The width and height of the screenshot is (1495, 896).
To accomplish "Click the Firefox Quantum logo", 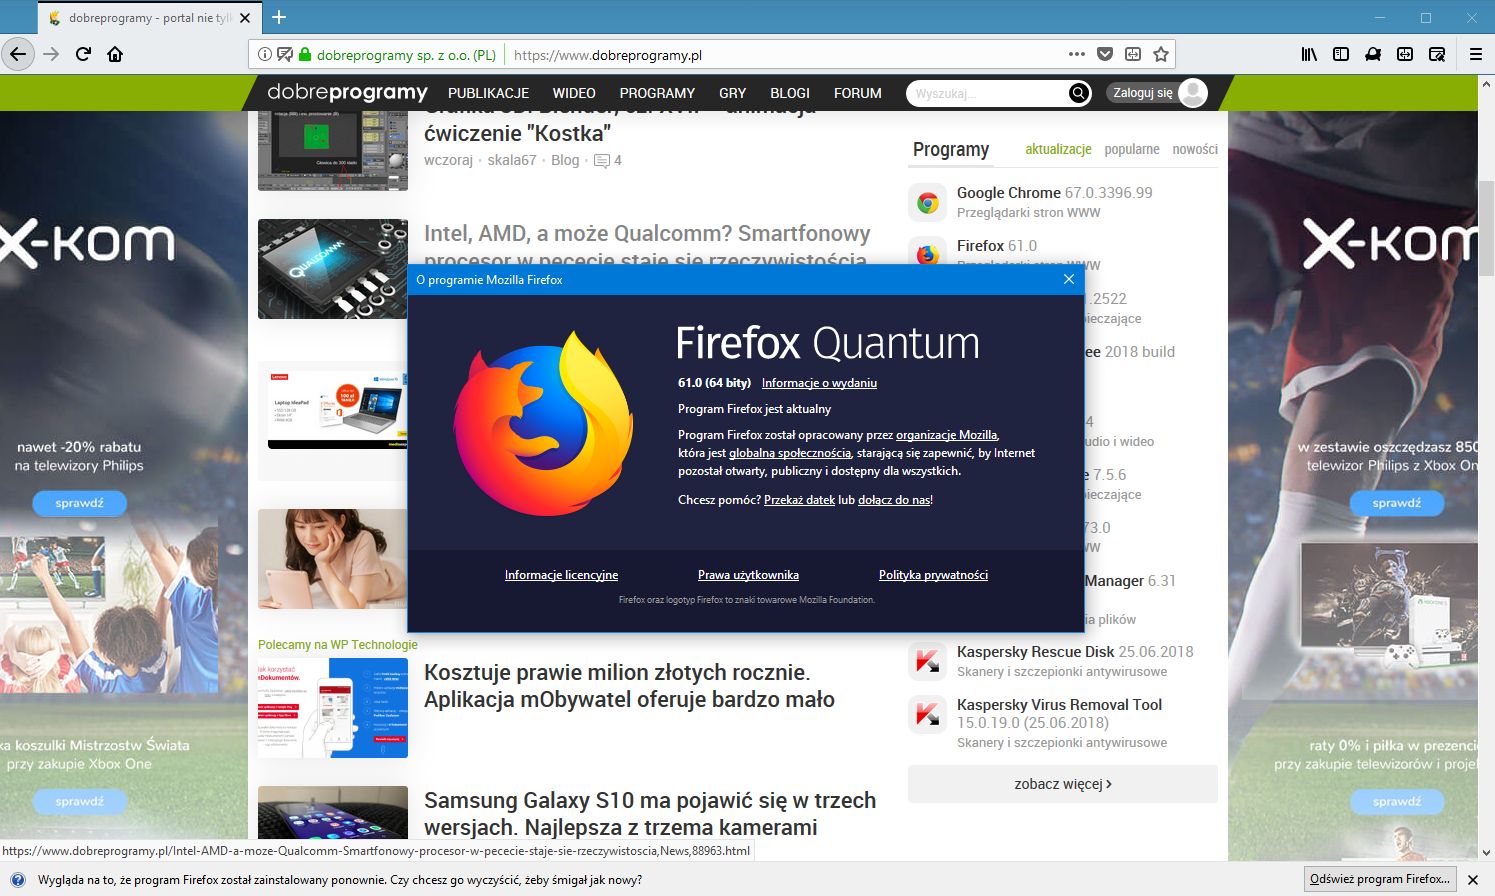I will [543, 424].
